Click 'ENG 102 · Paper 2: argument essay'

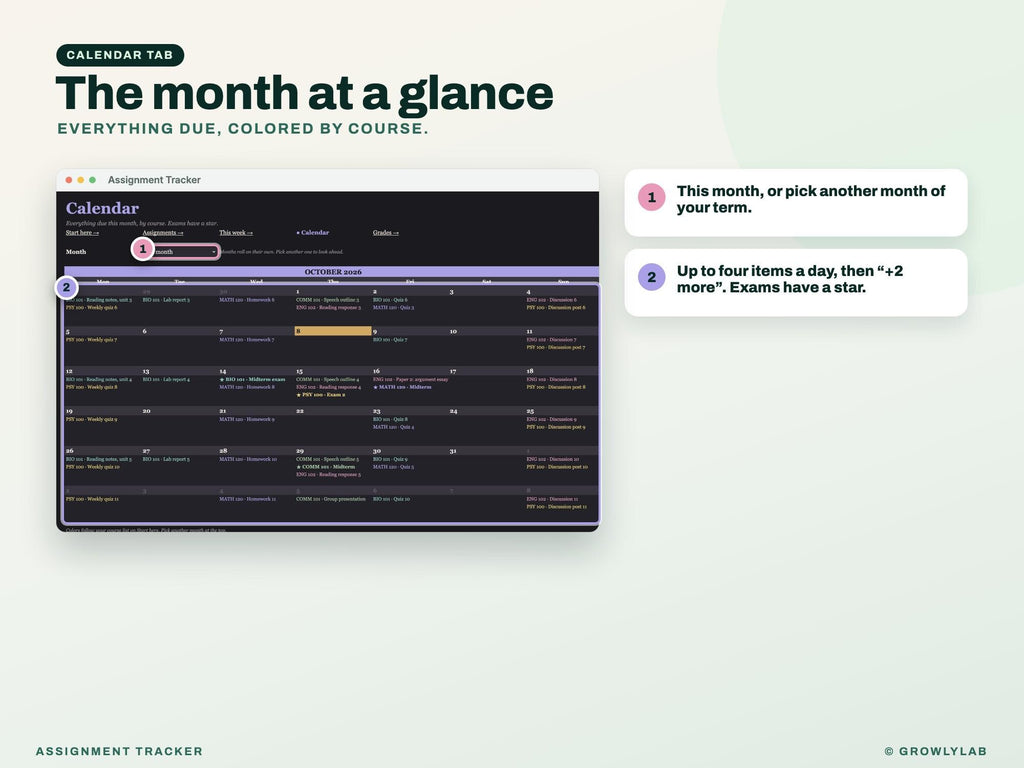tap(410, 379)
